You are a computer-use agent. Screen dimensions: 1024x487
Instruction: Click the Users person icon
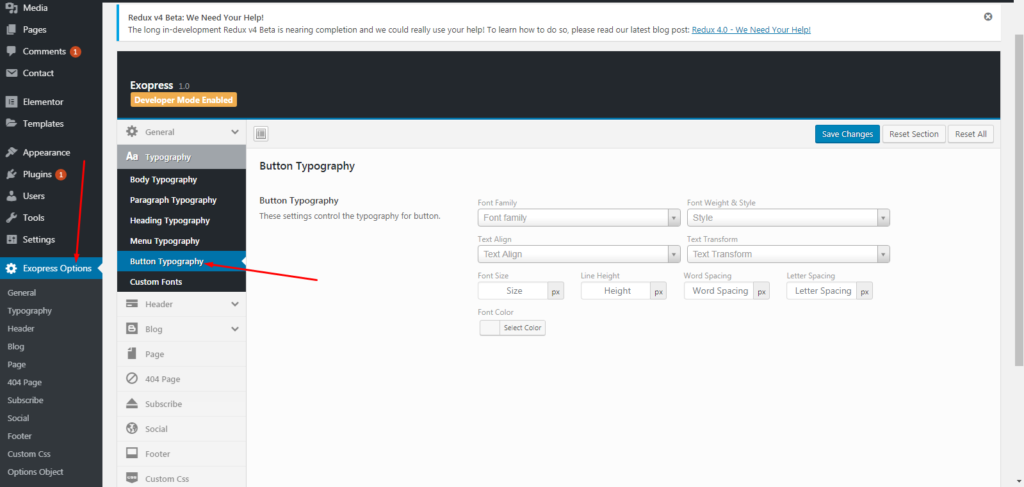pyautogui.click(x=11, y=196)
